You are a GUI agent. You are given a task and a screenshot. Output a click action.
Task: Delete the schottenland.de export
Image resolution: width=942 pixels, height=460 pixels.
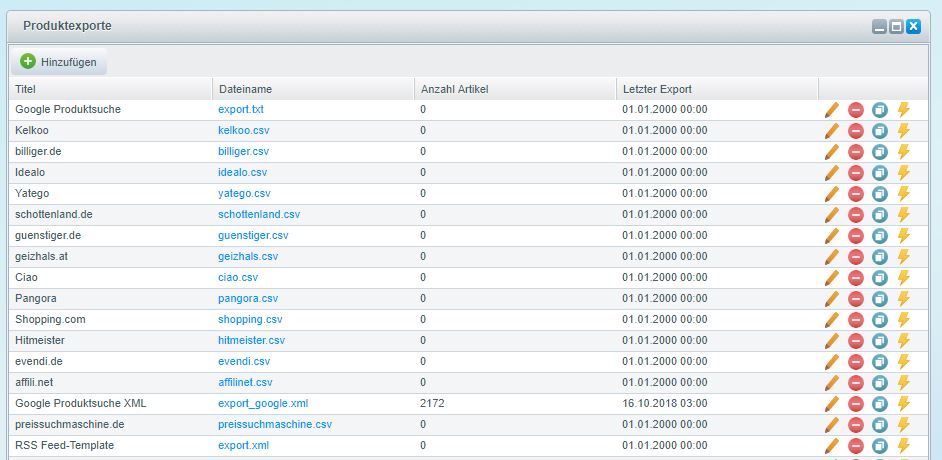pos(855,215)
